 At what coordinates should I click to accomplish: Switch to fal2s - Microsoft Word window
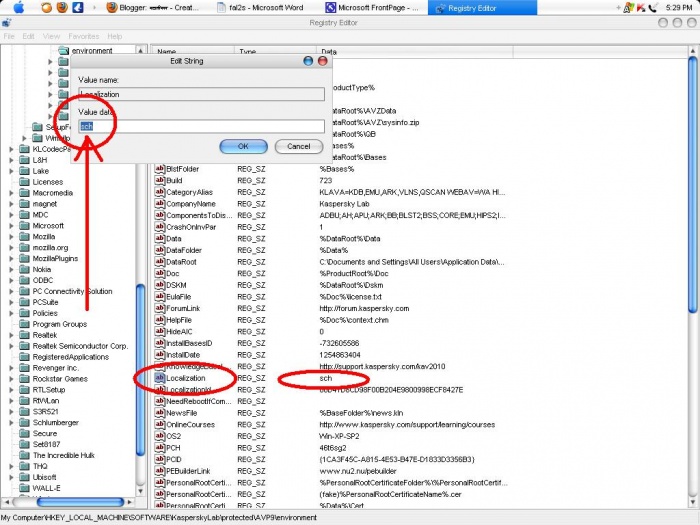point(260,8)
